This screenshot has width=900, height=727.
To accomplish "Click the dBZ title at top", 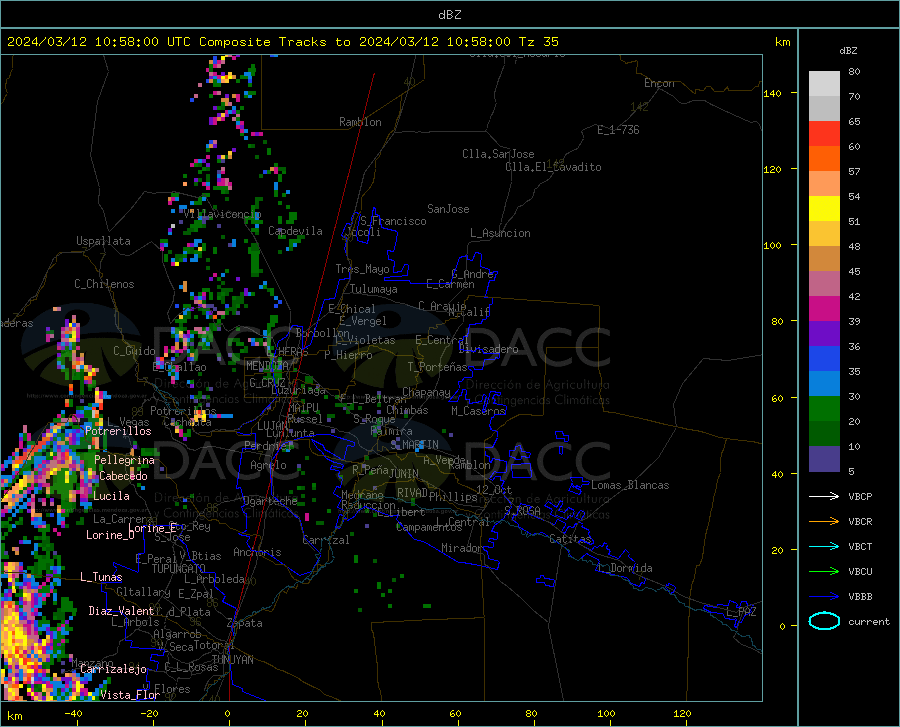I will click(449, 15).
